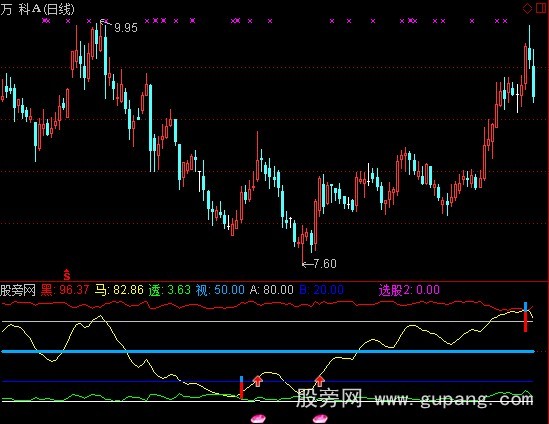Click the thick light-blue 50 level line
The width and height of the screenshot is (549, 424).
[268, 351]
